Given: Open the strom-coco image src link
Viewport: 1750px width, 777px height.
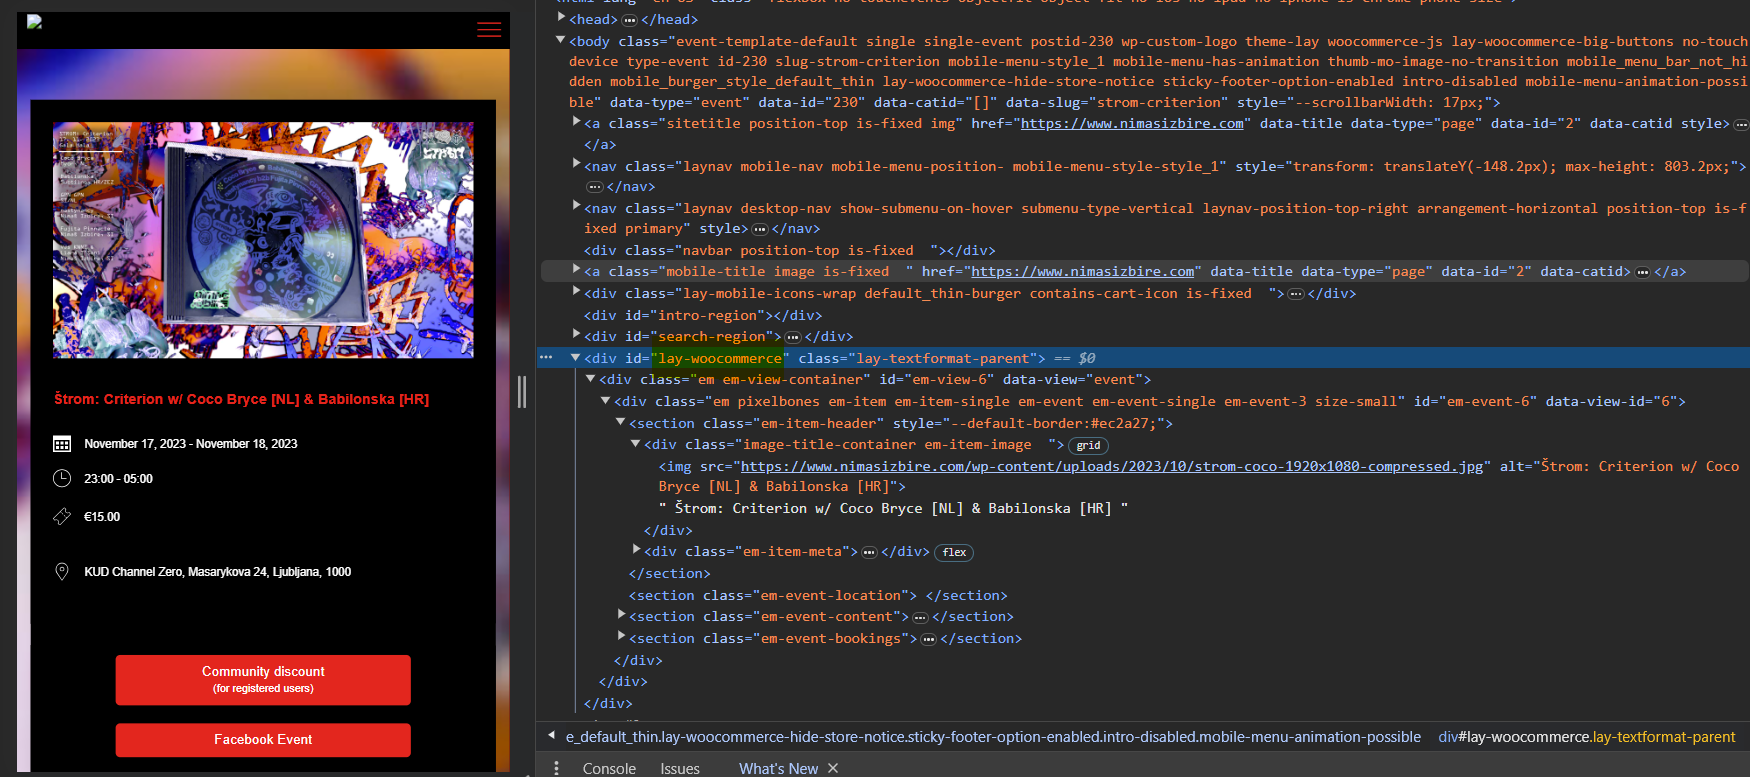Looking at the screenshot, I should [1111, 466].
